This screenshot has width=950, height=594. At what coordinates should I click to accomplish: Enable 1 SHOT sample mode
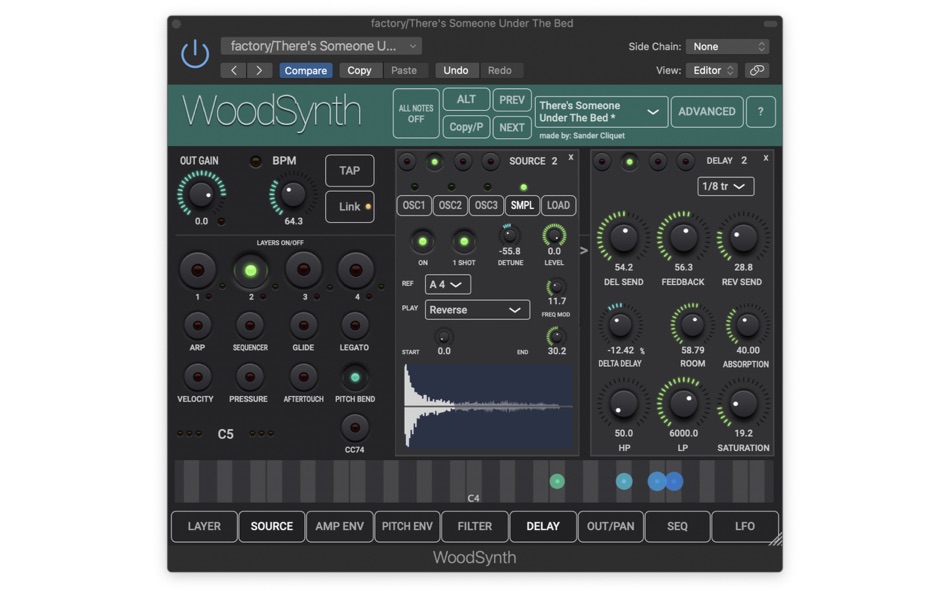(463, 241)
